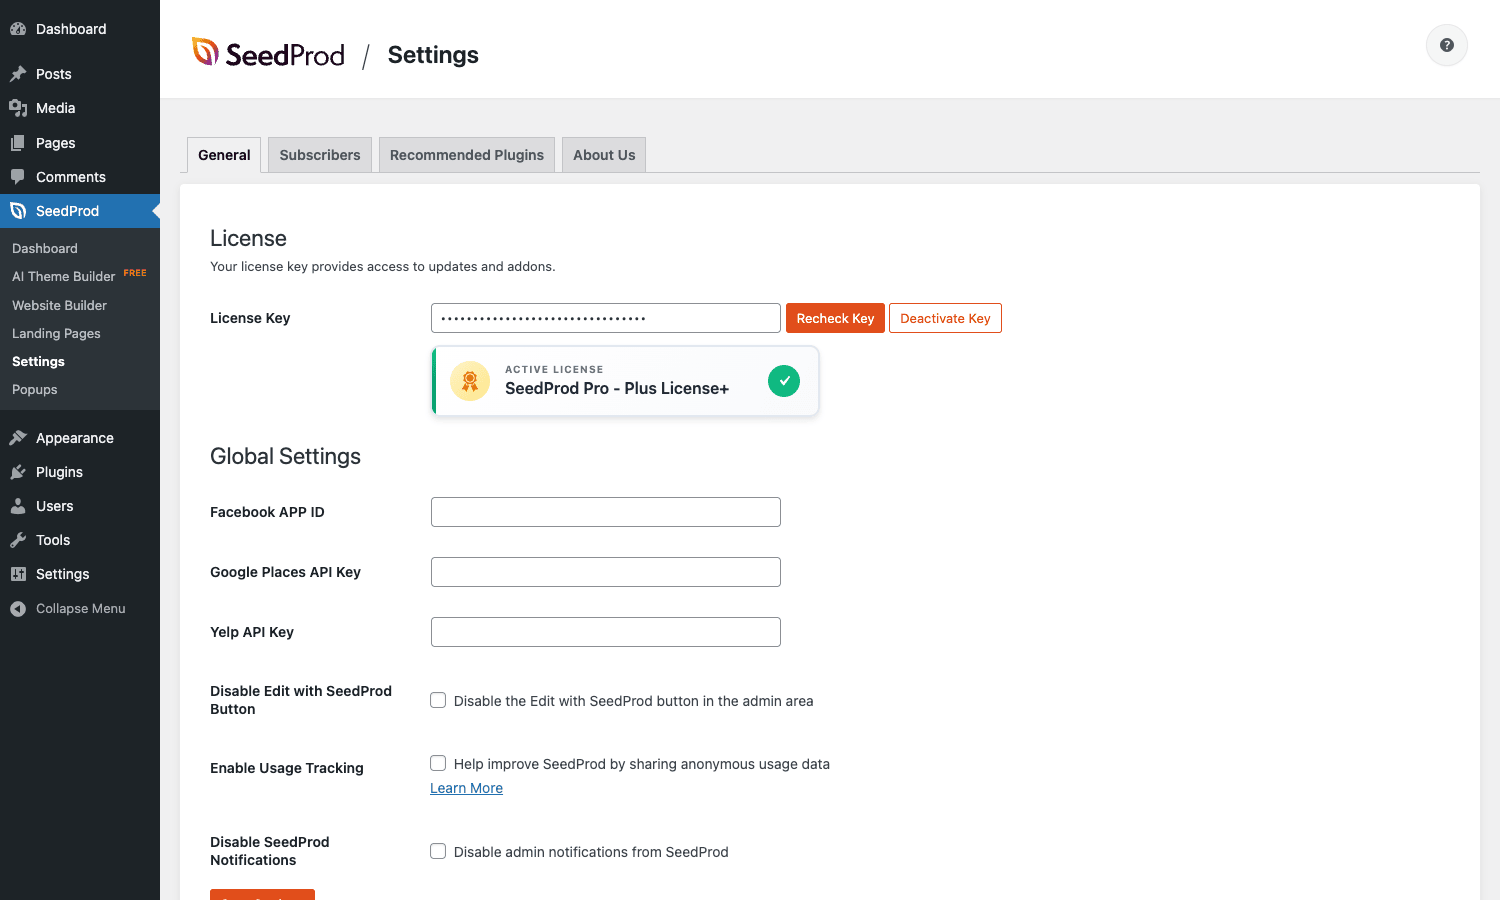The image size is (1500, 900).
Task: Click the Pages icon in sidebar
Action: (x=18, y=143)
